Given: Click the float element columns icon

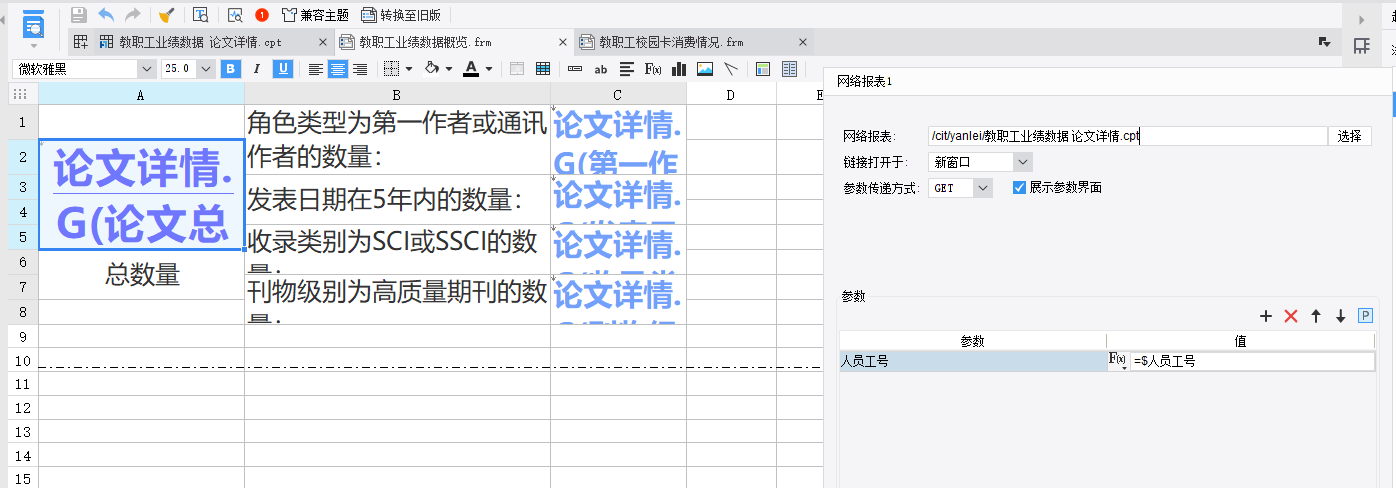Looking at the screenshot, I should point(789,69).
